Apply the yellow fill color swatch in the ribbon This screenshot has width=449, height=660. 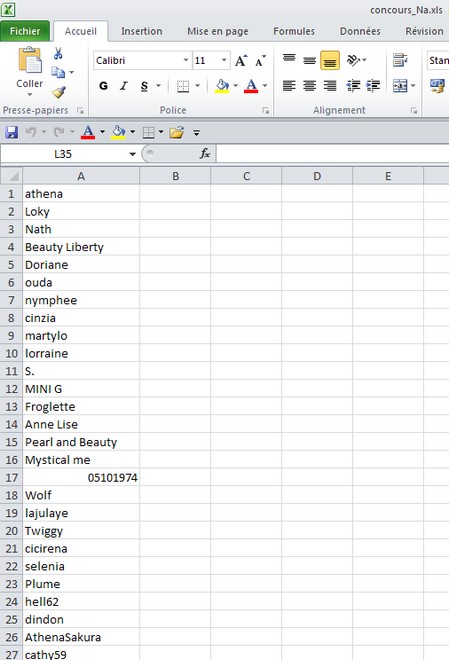[x=222, y=86]
